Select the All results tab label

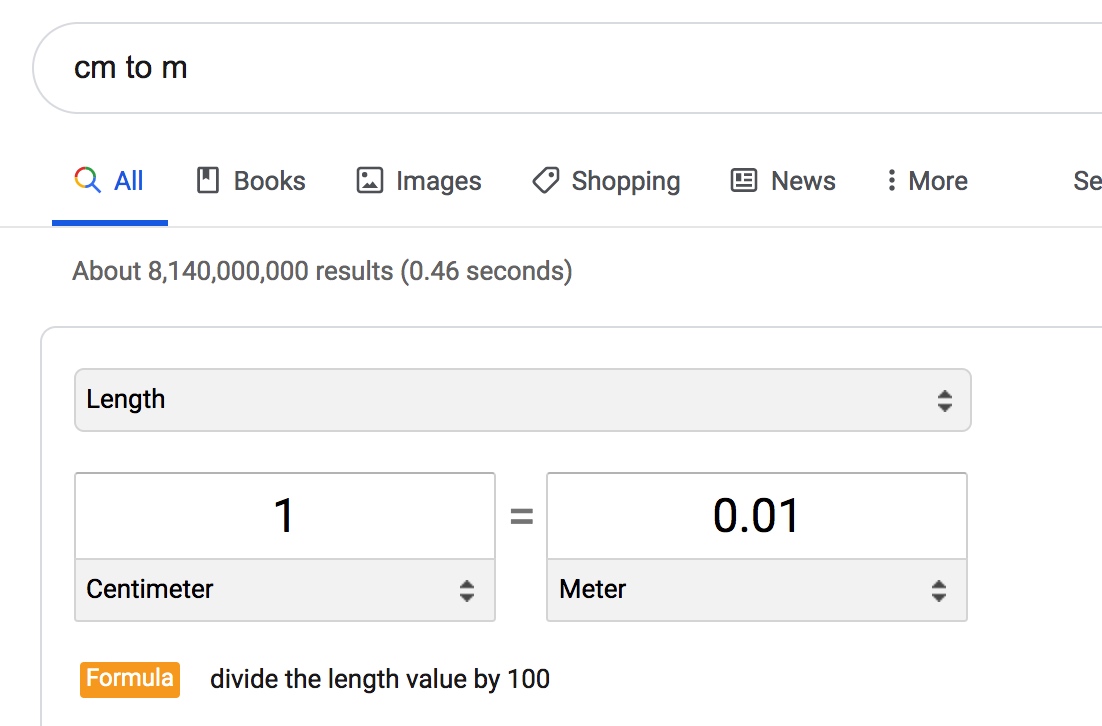tap(129, 181)
